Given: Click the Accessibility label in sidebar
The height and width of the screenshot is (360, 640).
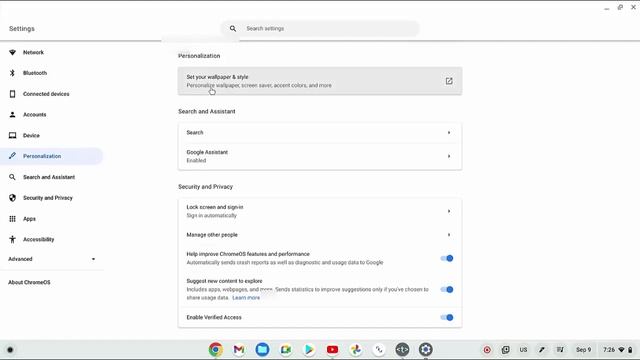Looking at the screenshot, I should (x=38, y=239).
